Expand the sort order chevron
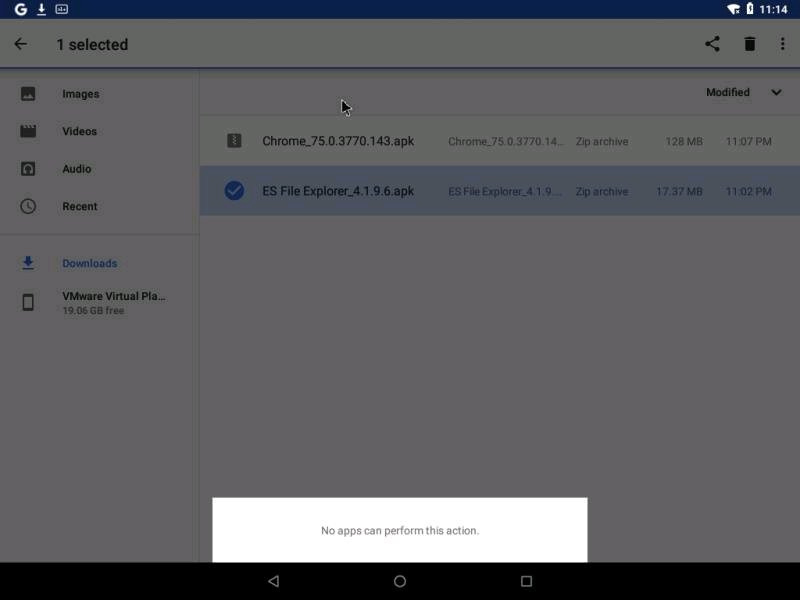Screen dimensions: 800x600 (776, 92)
